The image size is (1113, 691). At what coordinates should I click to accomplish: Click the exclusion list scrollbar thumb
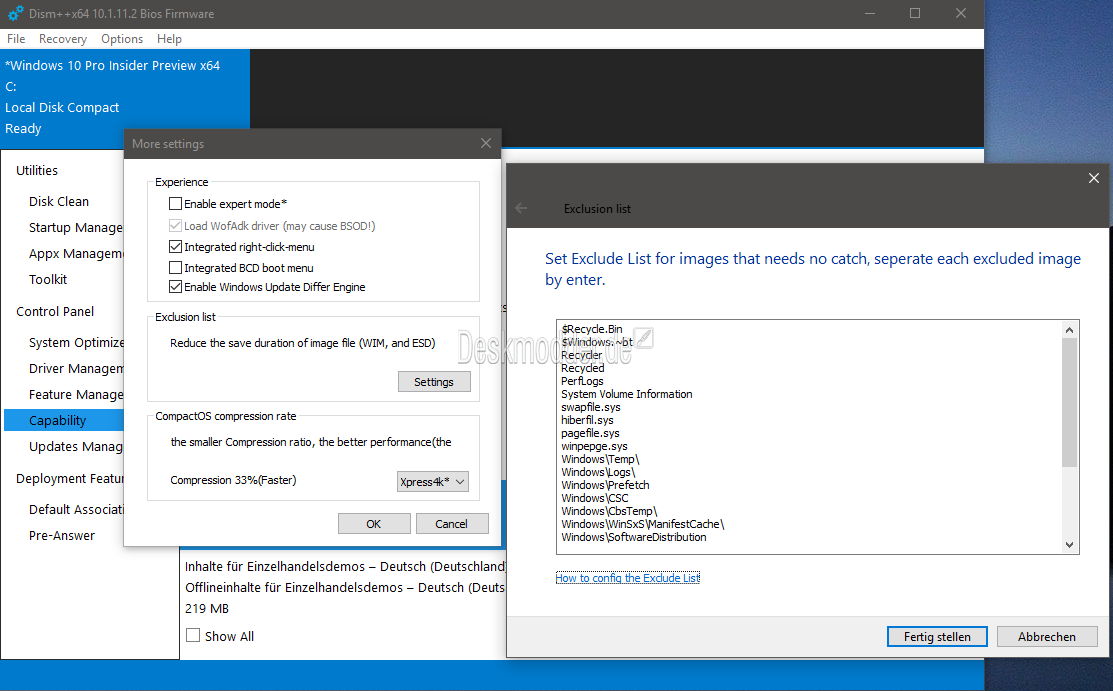(1069, 402)
